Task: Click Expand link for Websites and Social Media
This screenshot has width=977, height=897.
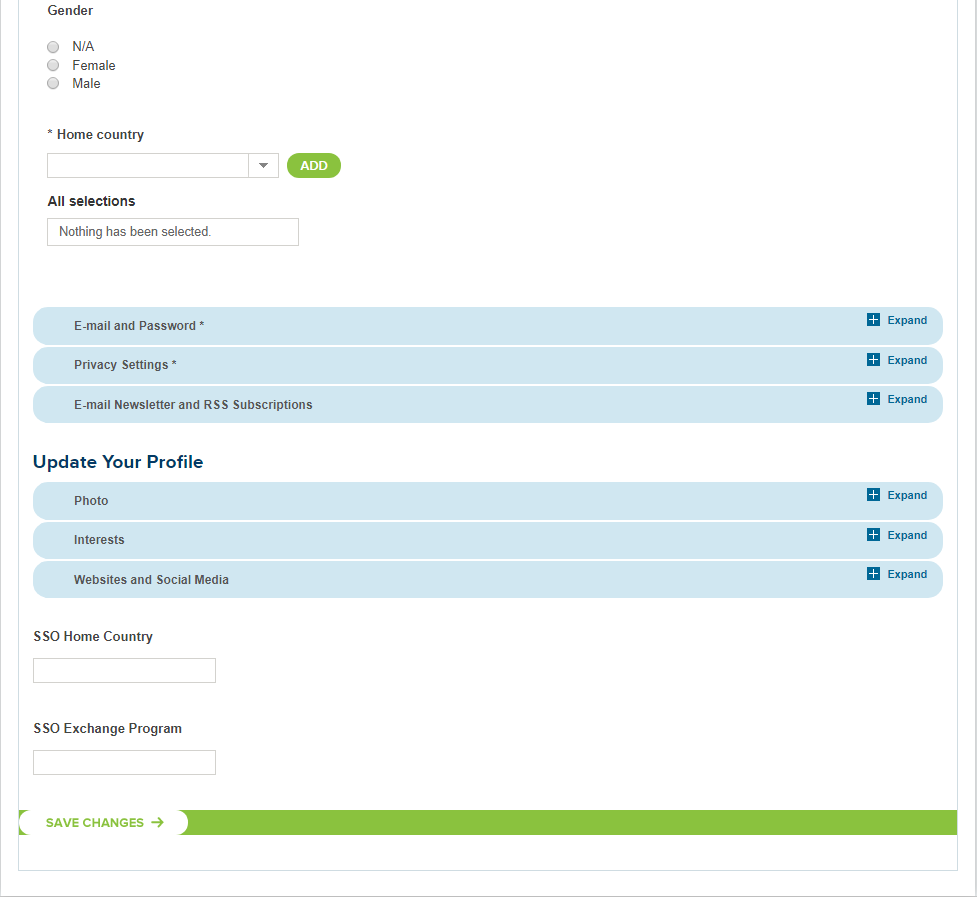Action: pos(907,574)
